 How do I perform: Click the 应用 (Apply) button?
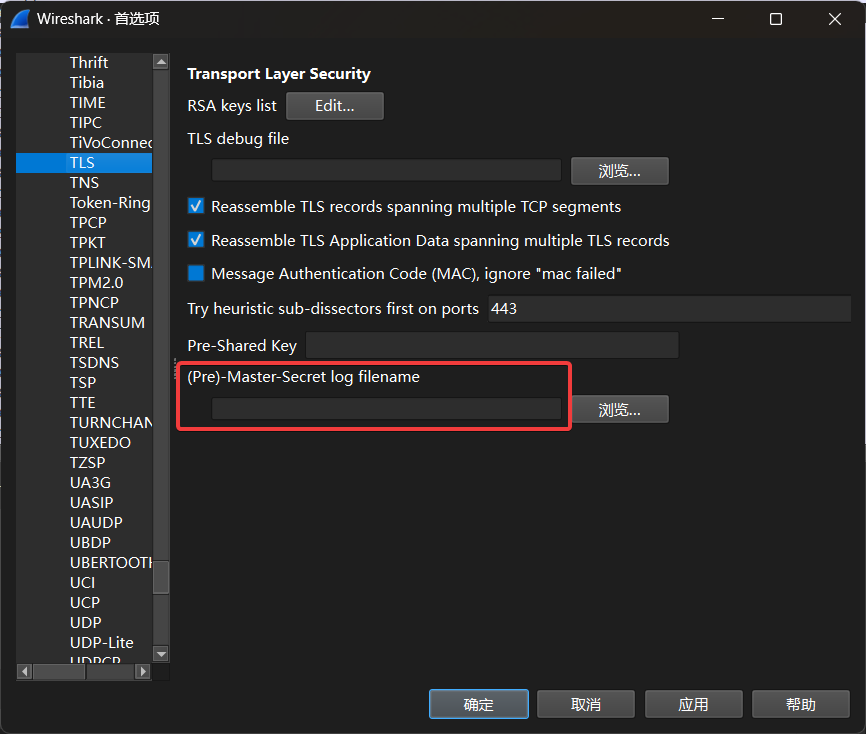tap(693, 704)
